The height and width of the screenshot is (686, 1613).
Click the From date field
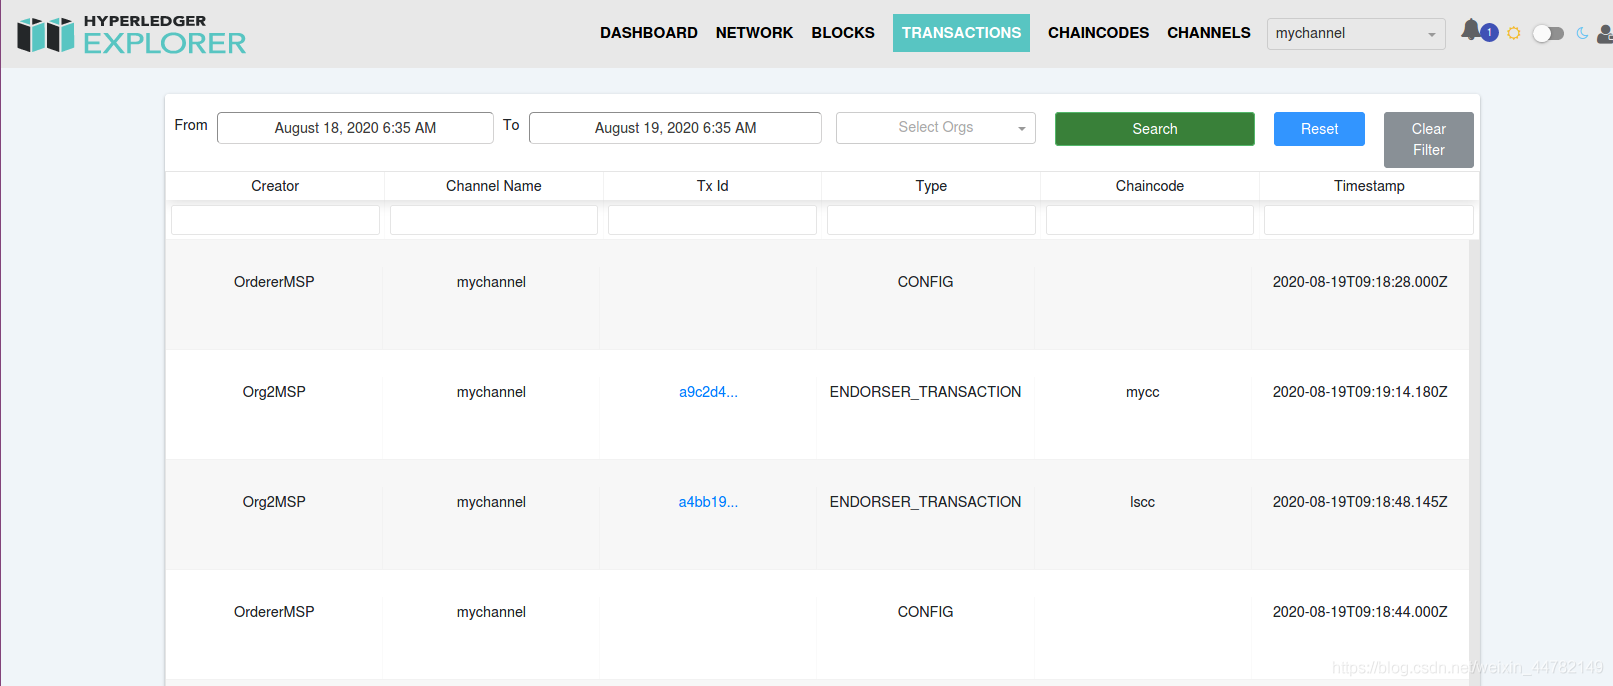[355, 128]
